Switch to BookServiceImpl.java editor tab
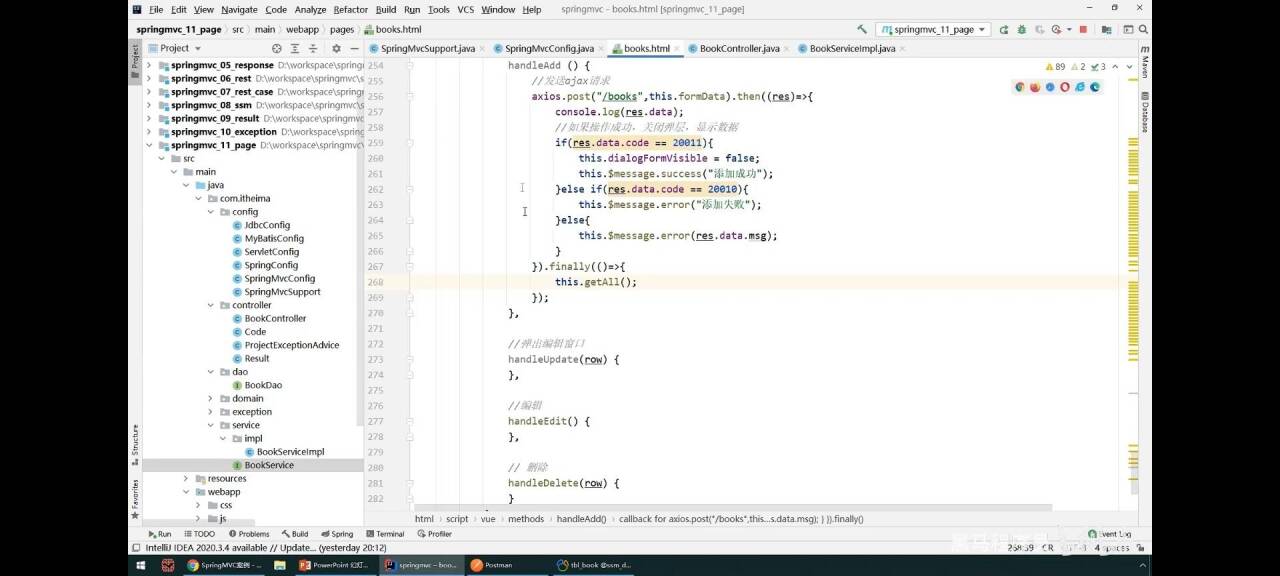 852,48
